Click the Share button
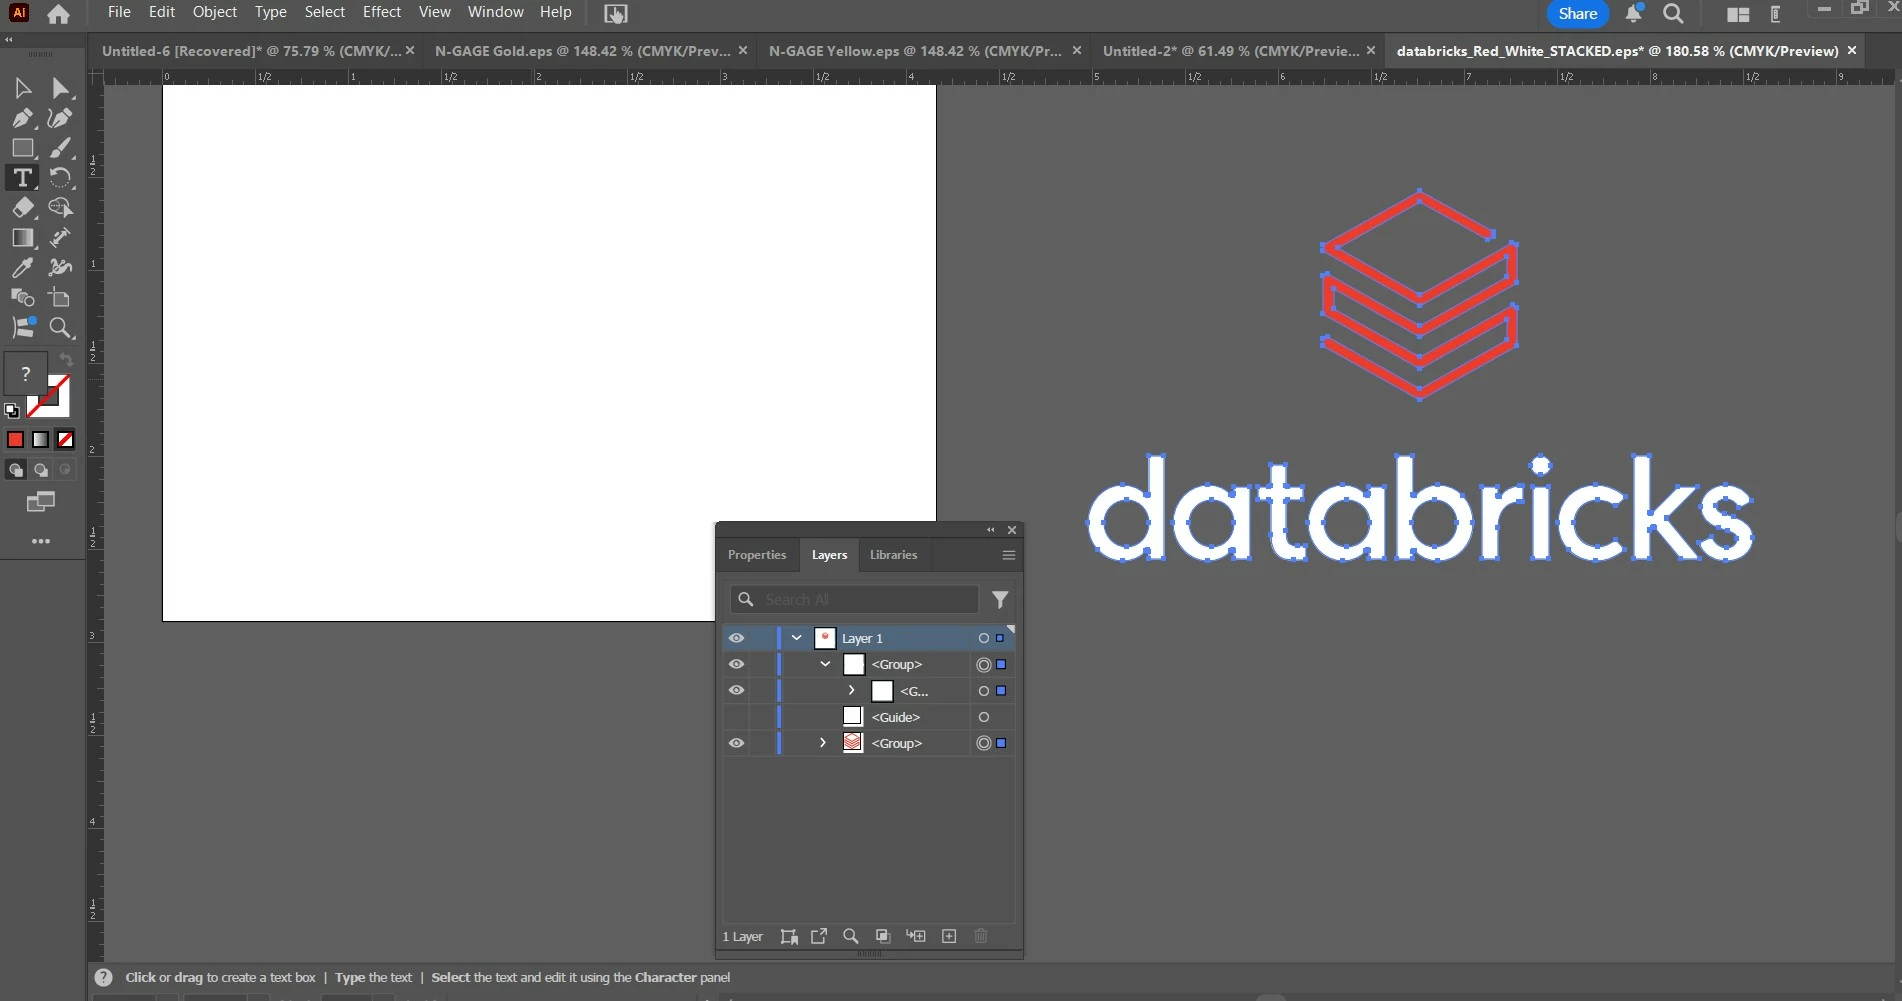This screenshot has width=1902, height=1001. (x=1578, y=14)
